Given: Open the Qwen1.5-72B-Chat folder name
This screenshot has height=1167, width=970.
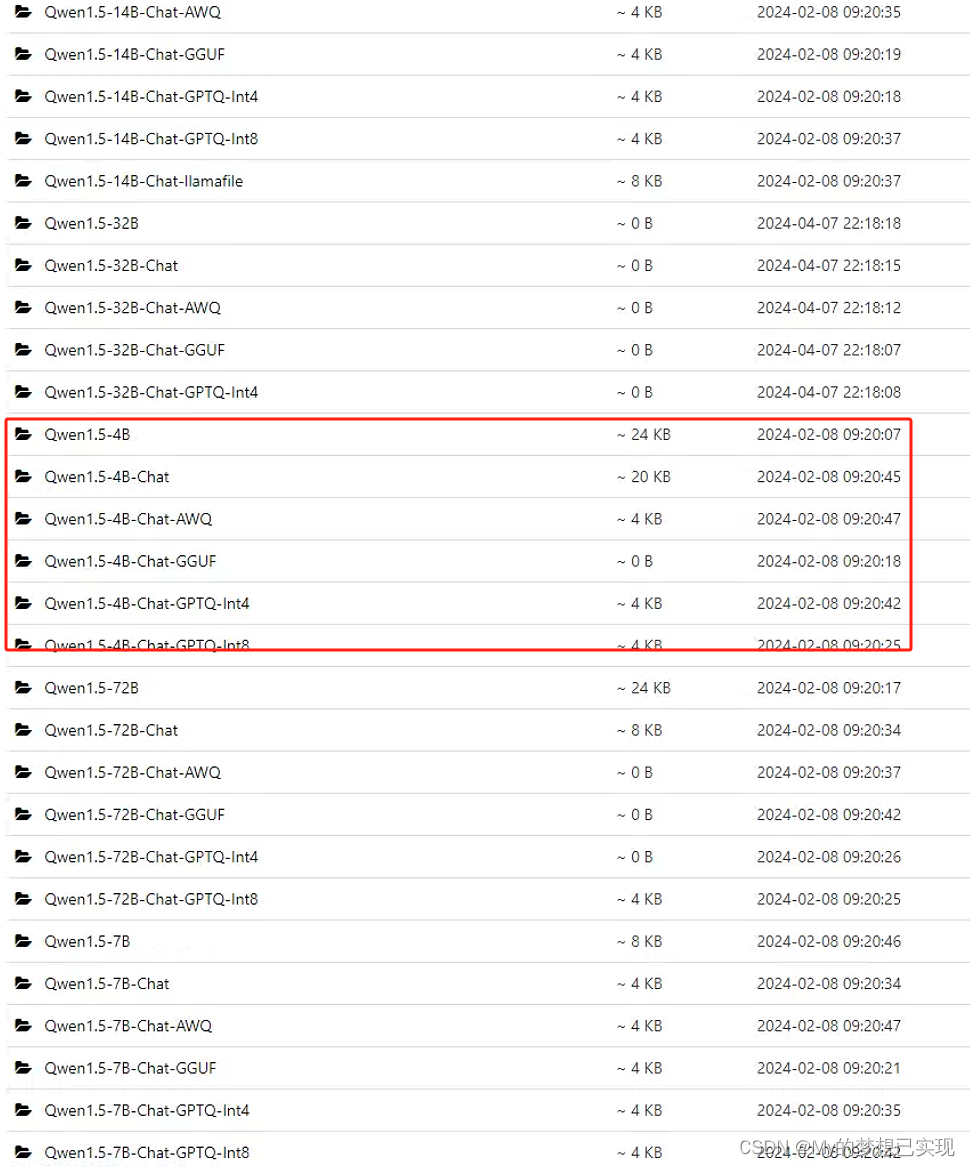Looking at the screenshot, I should point(112,730).
